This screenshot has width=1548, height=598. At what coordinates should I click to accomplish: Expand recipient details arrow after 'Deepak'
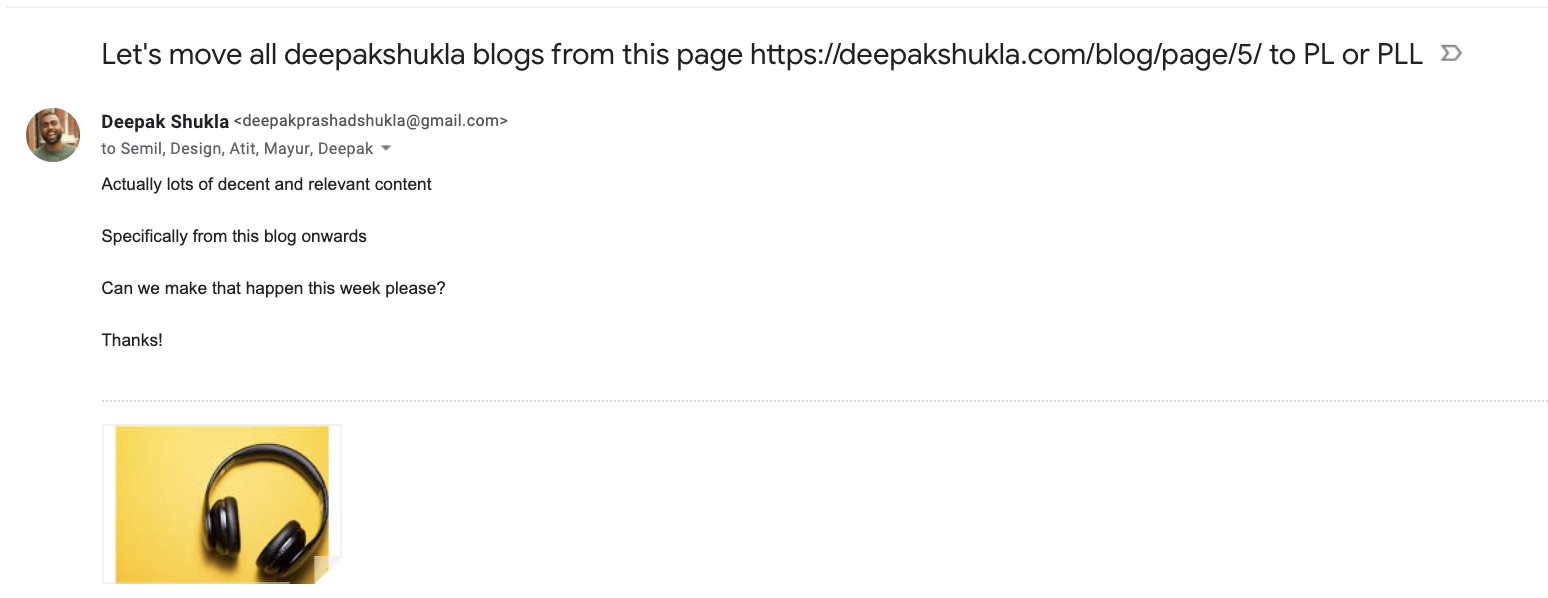(x=387, y=149)
